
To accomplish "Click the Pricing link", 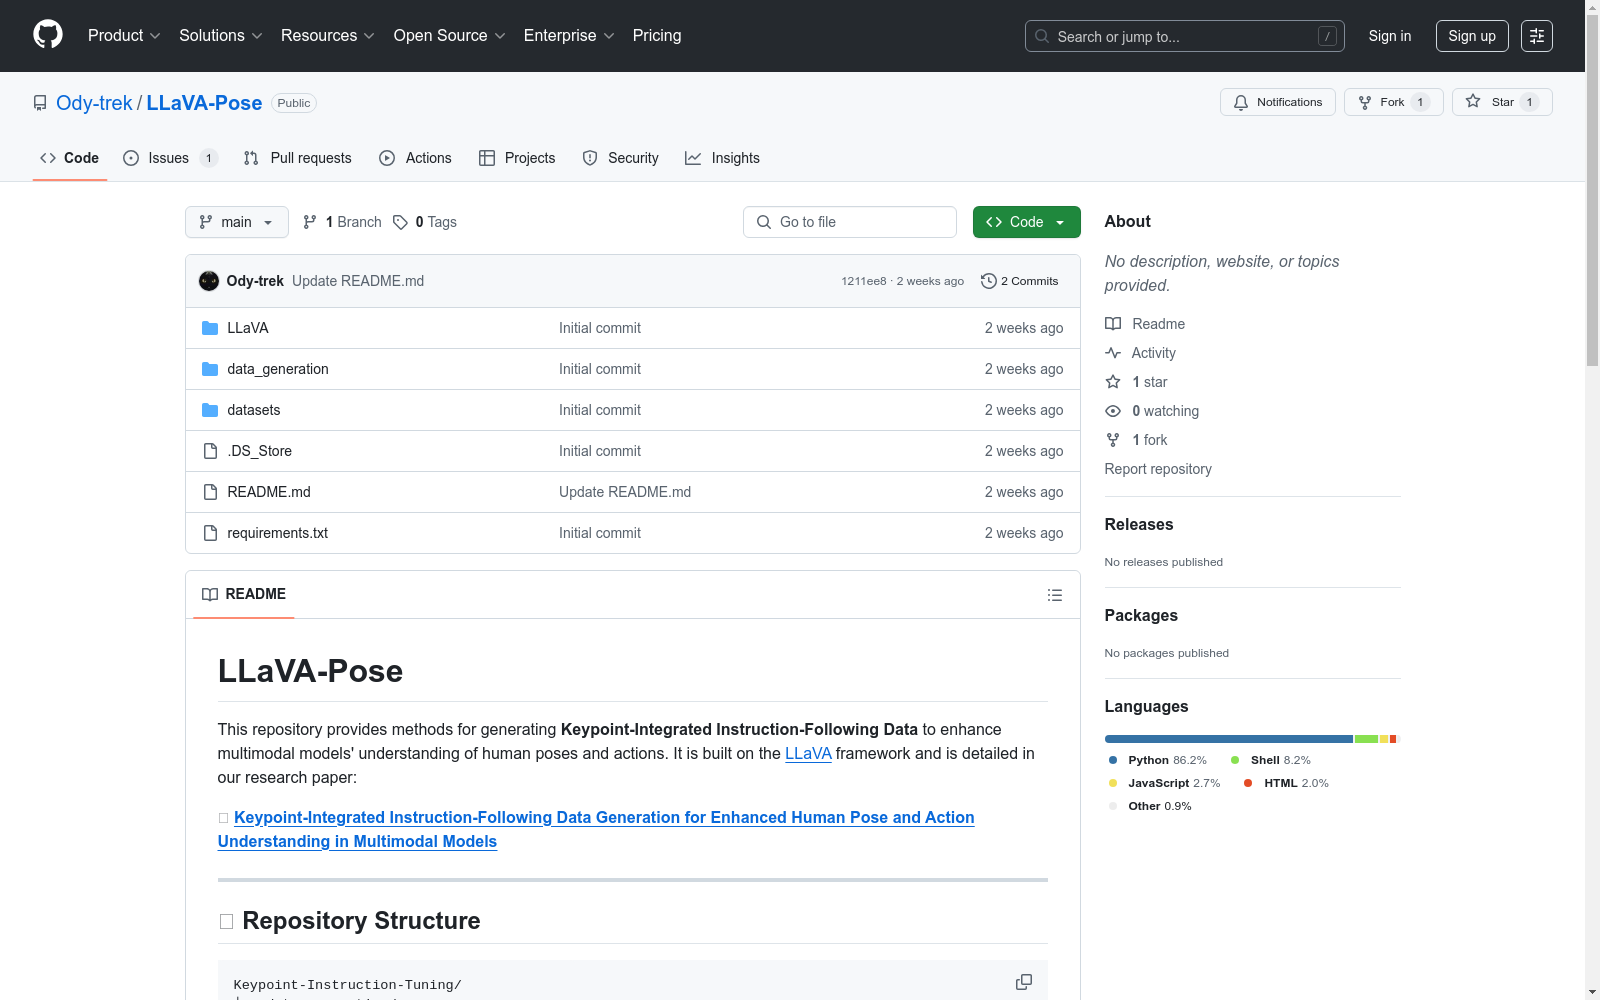I will 657,35.
